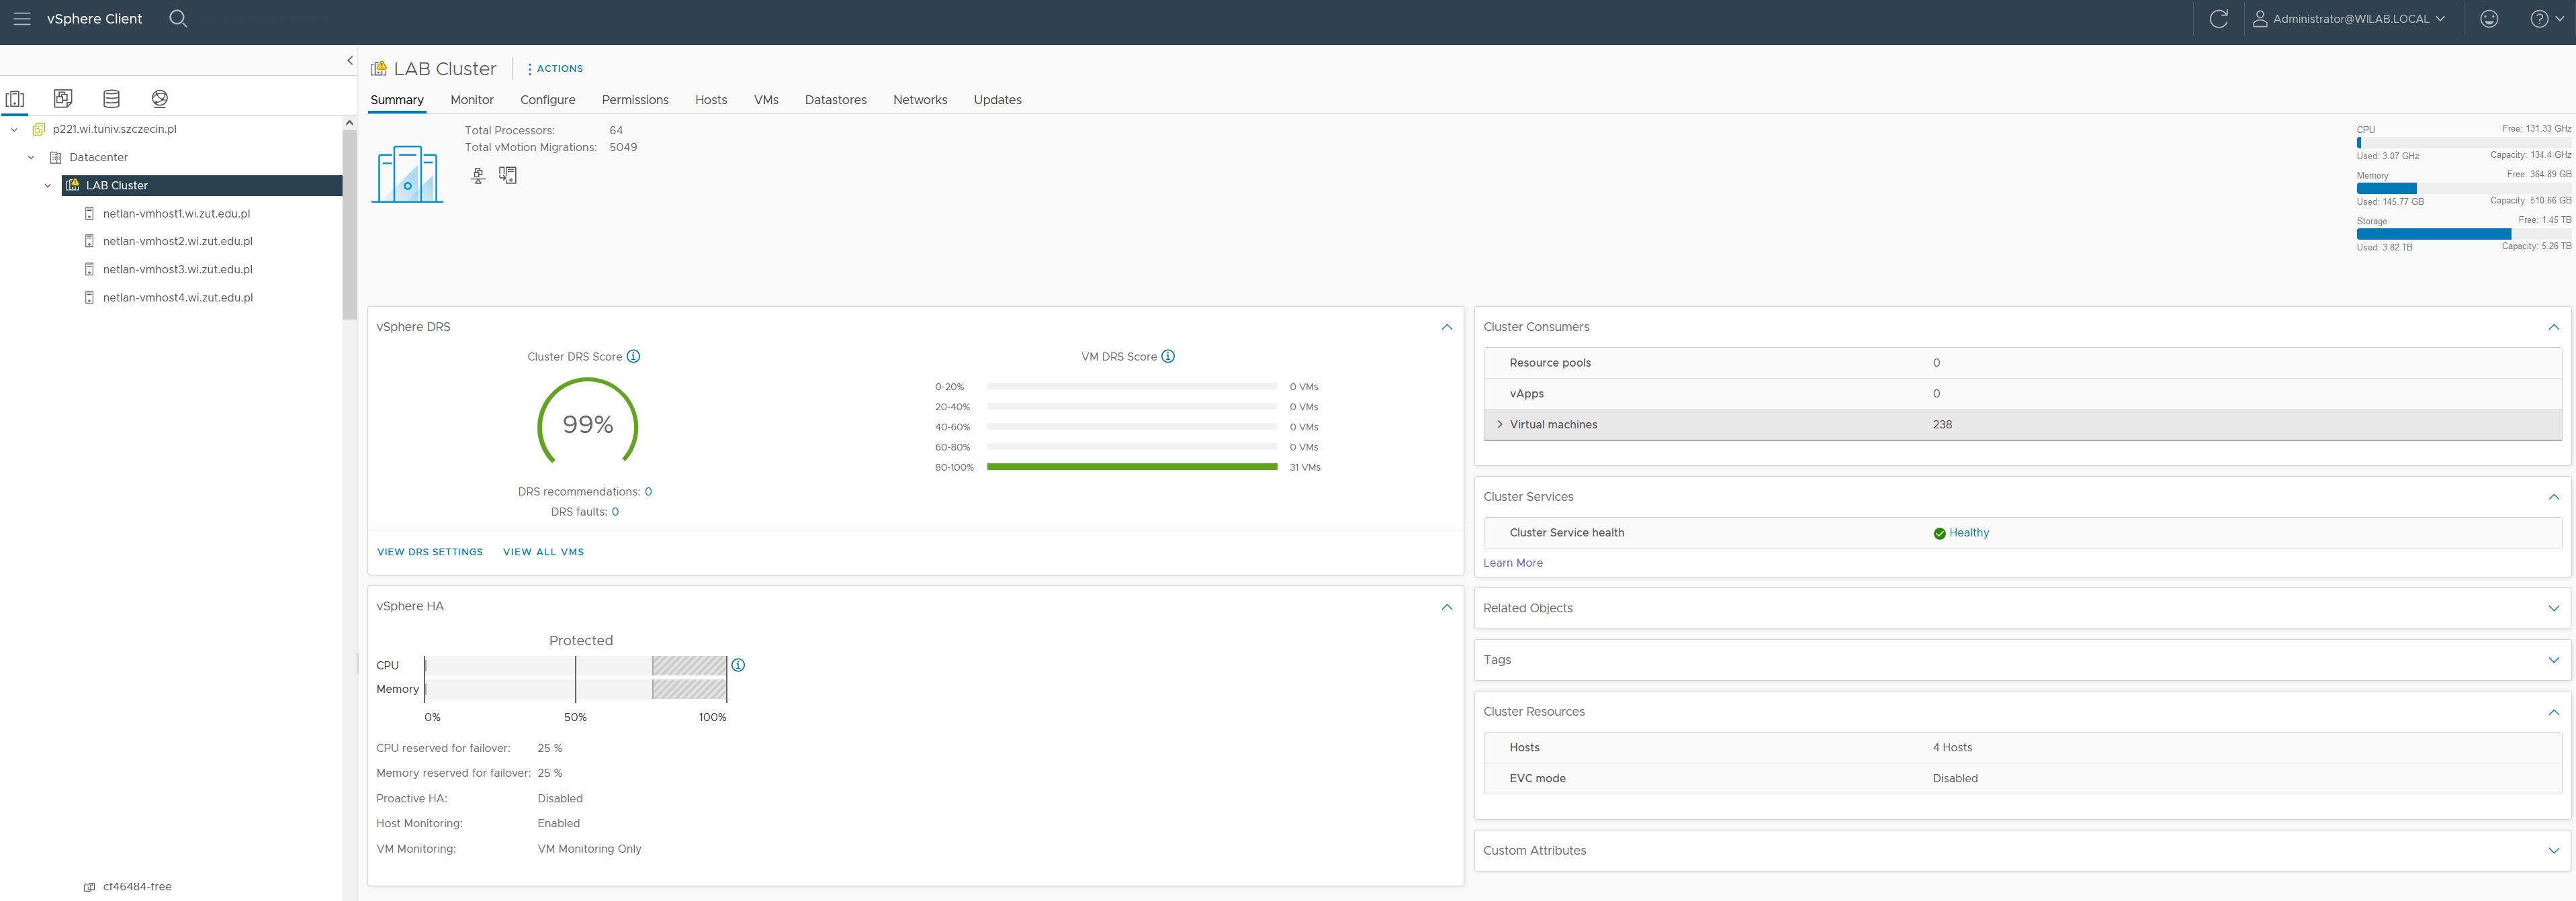Expand the Virtual machines row
Image resolution: width=2576 pixels, height=901 pixels.
coord(1499,424)
